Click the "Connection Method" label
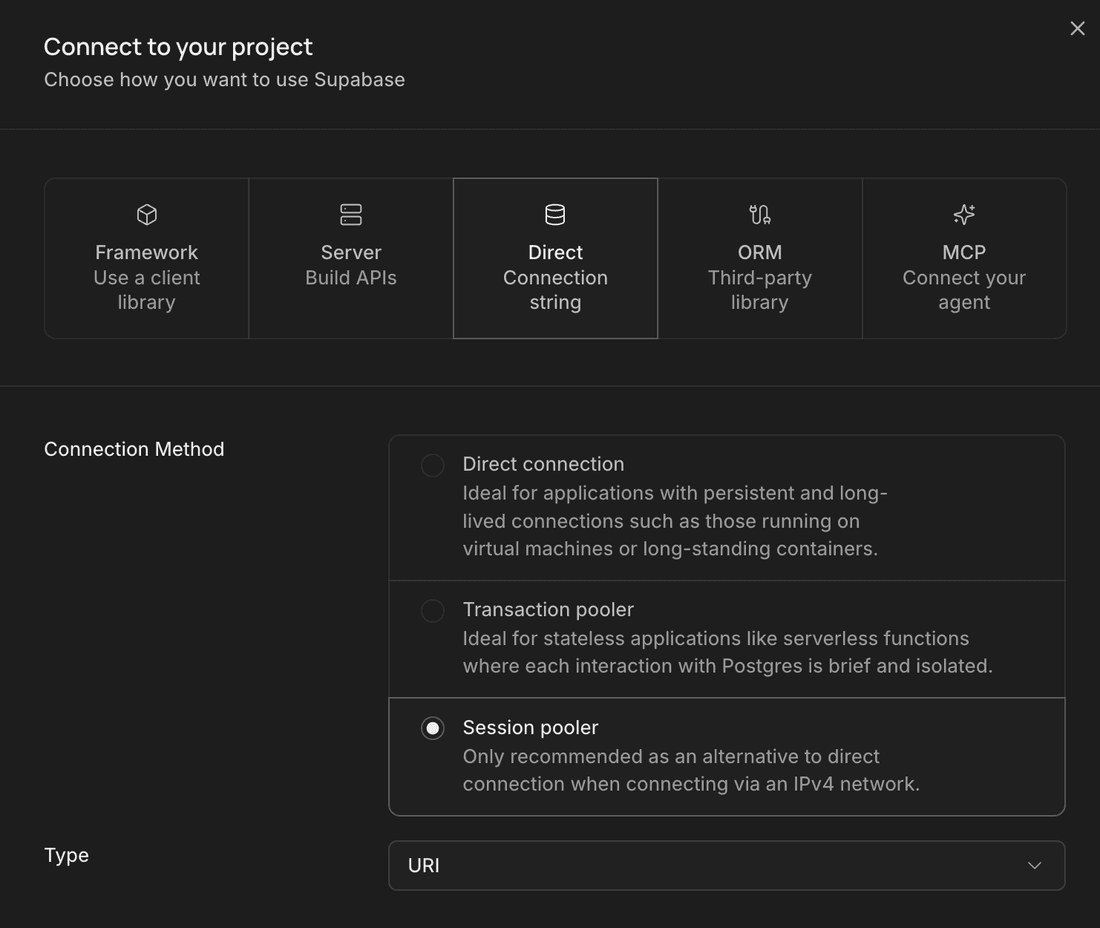The height and width of the screenshot is (928, 1100). click(x=134, y=449)
